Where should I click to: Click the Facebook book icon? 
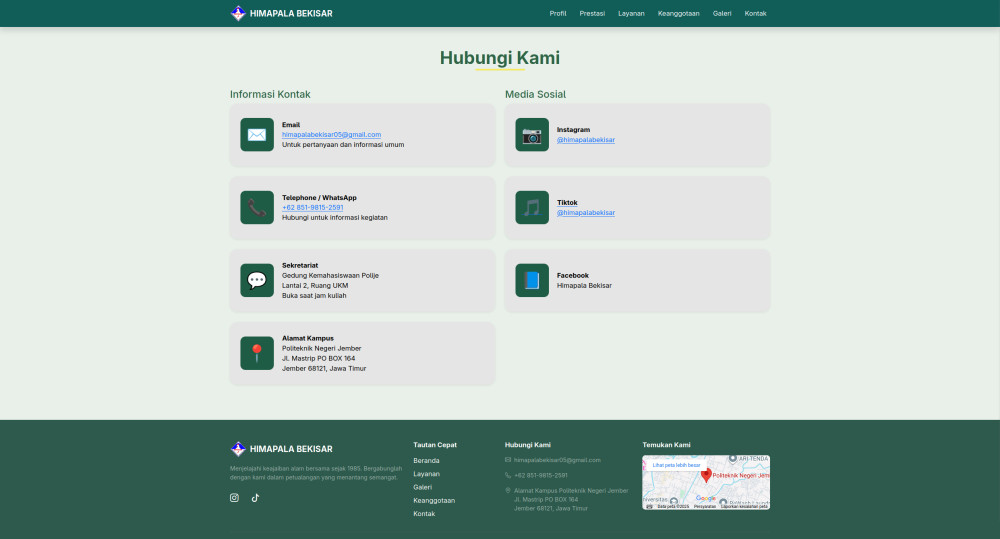pos(532,280)
